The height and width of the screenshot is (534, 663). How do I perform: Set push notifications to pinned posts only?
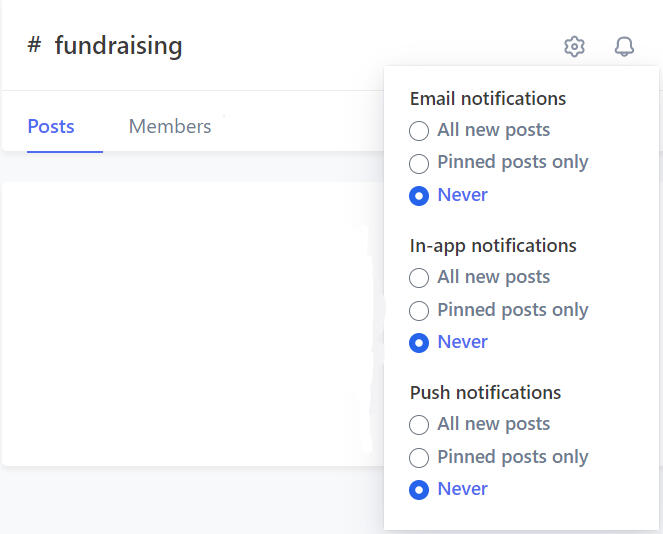pyautogui.click(x=420, y=458)
